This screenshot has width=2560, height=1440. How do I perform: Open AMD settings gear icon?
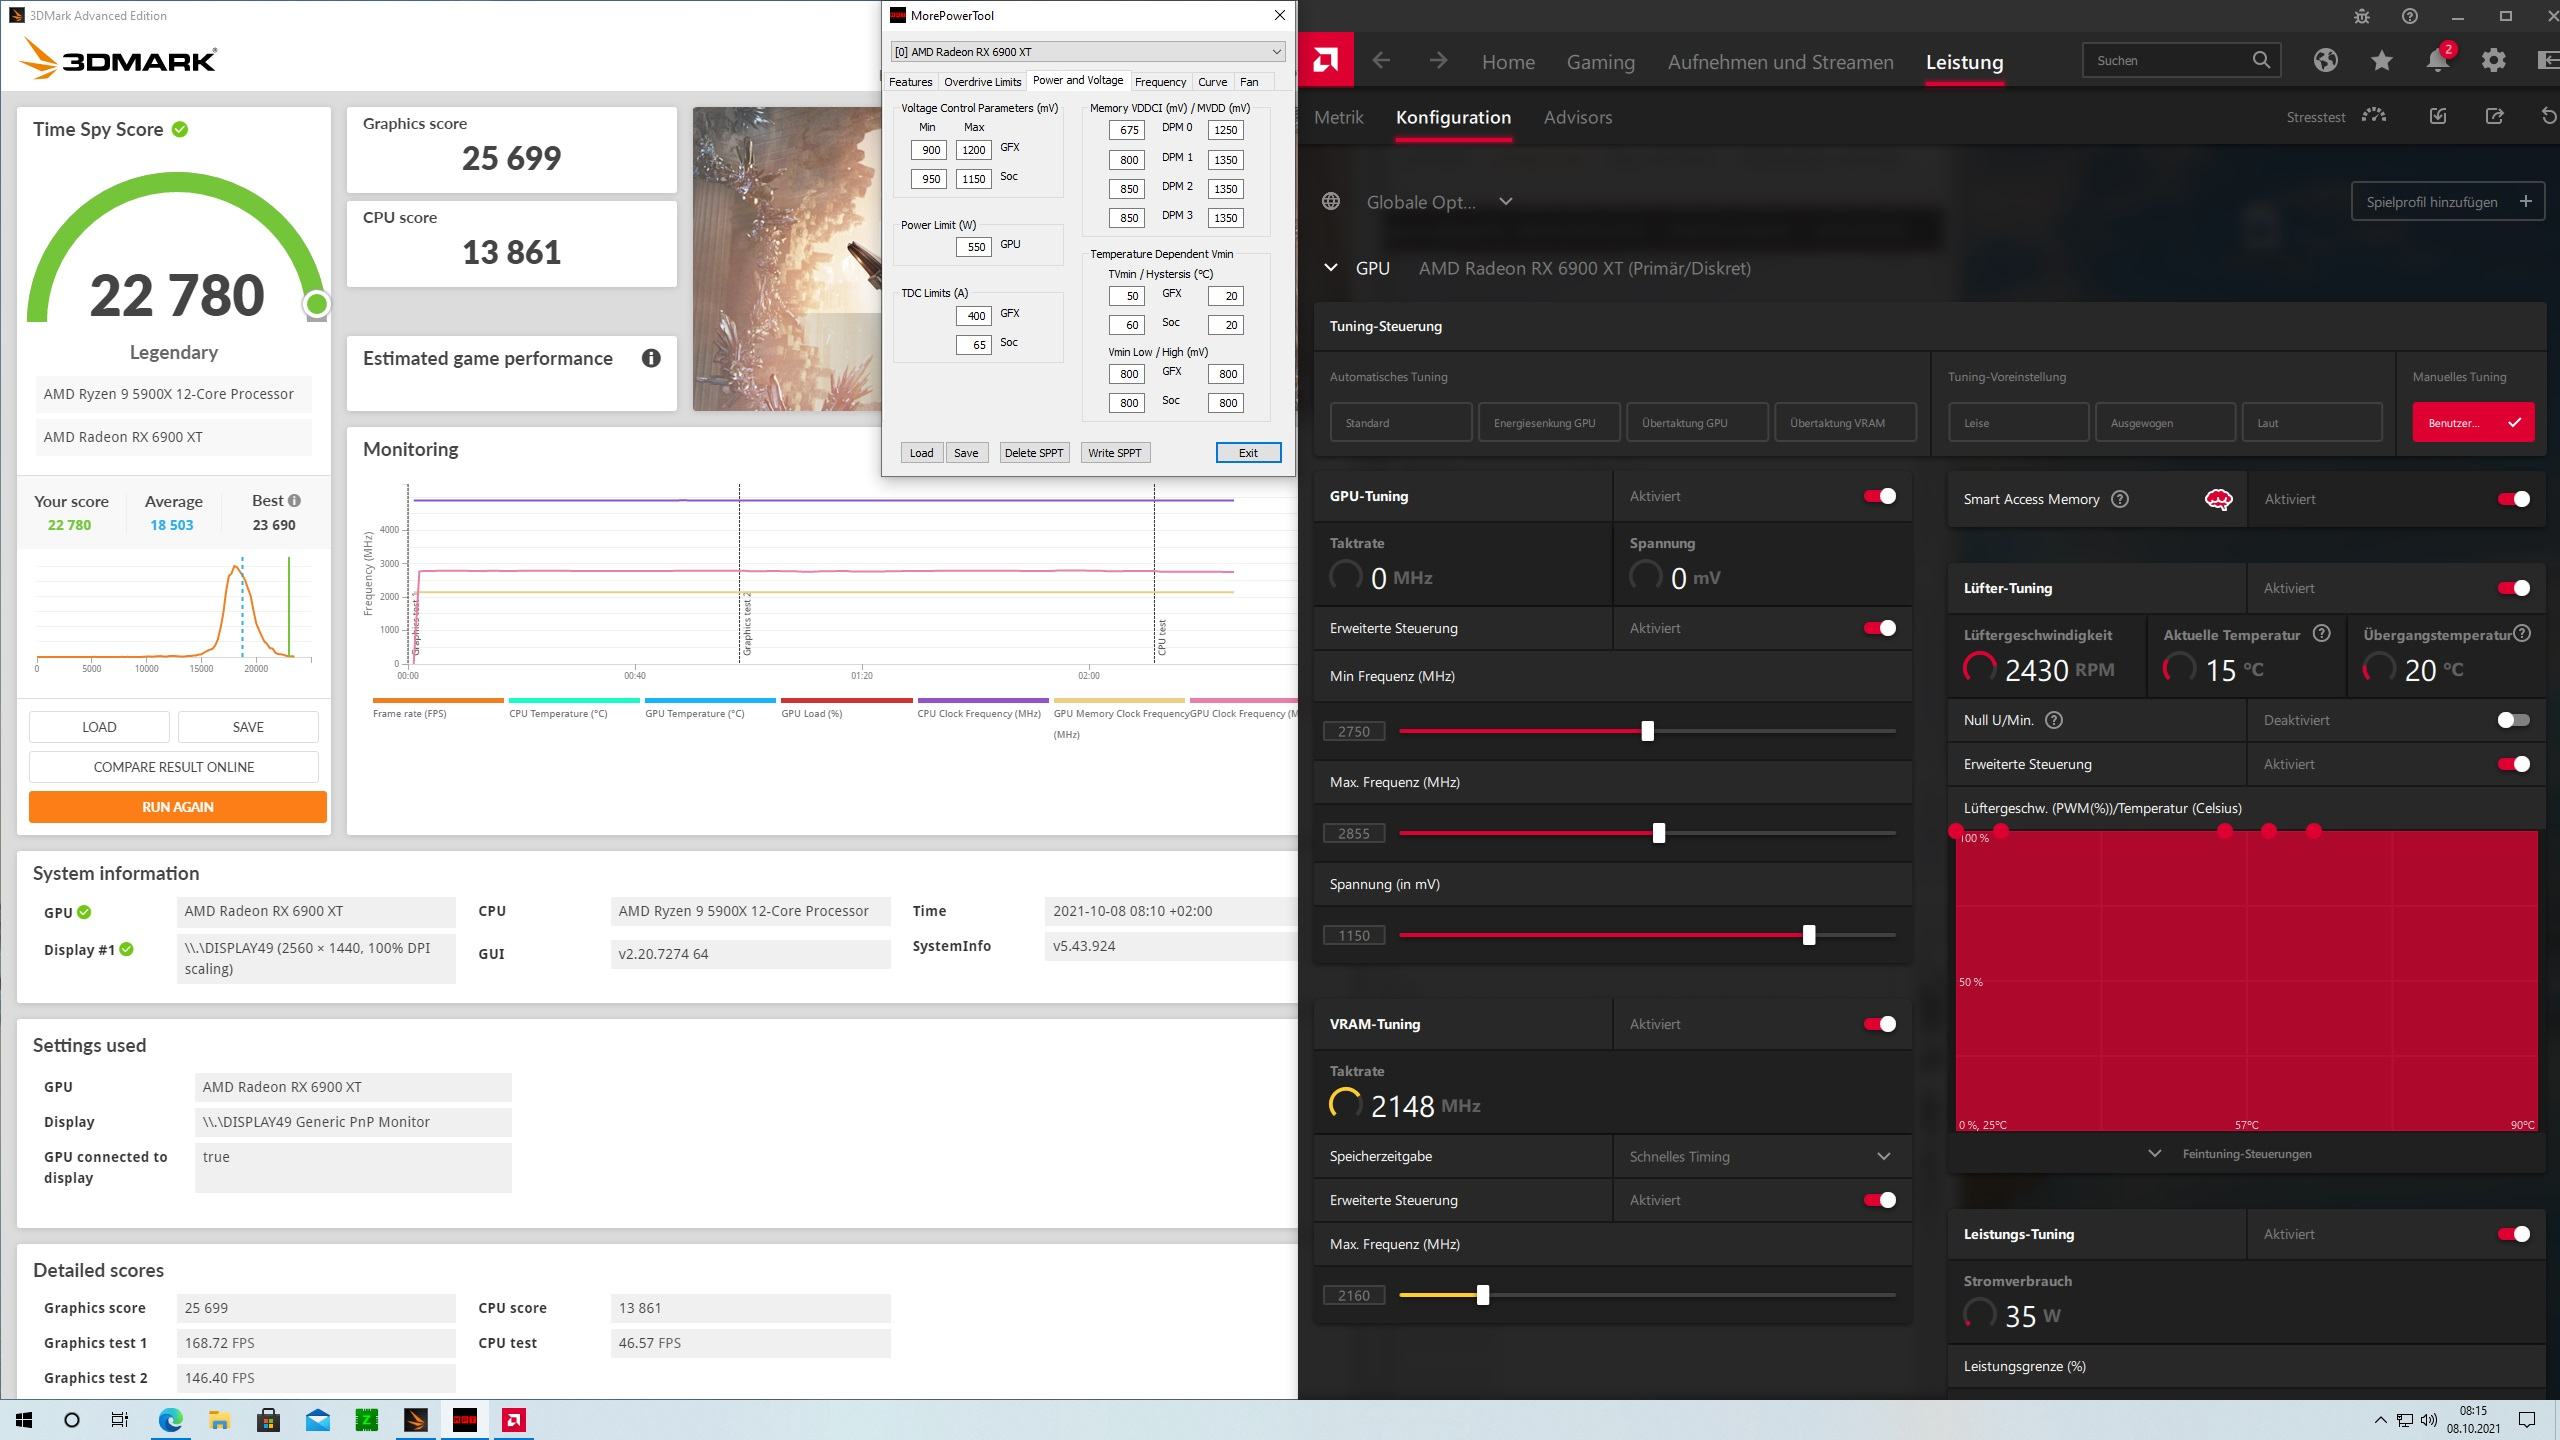[x=2493, y=61]
